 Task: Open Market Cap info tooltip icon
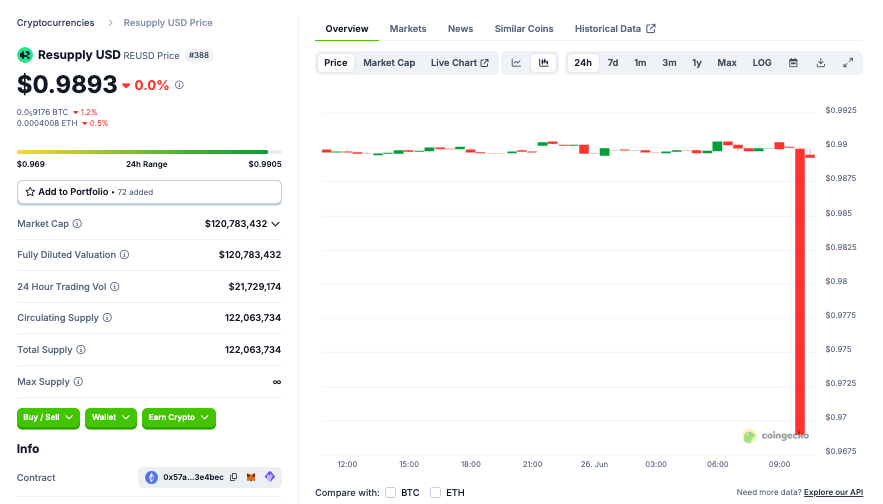pyautogui.click(x=77, y=224)
